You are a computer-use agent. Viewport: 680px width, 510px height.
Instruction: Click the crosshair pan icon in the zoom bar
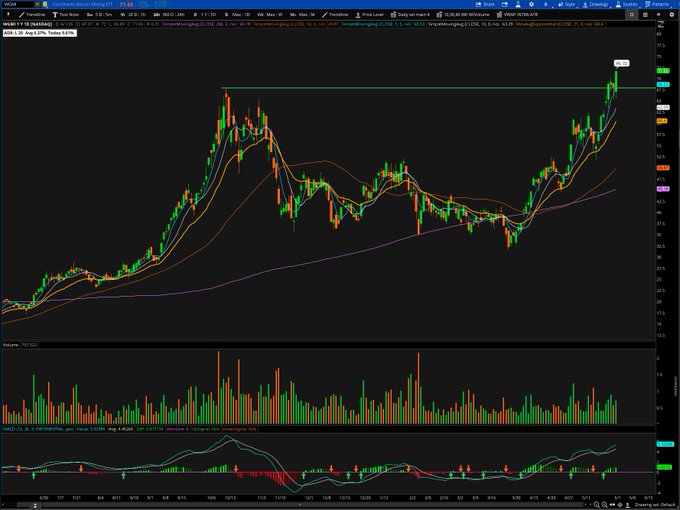point(620,505)
